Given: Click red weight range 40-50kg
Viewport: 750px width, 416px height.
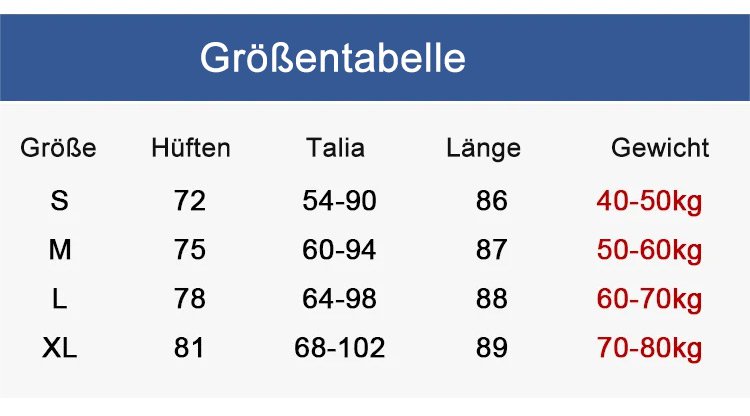Looking at the screenshot, I should coord(649,201).
